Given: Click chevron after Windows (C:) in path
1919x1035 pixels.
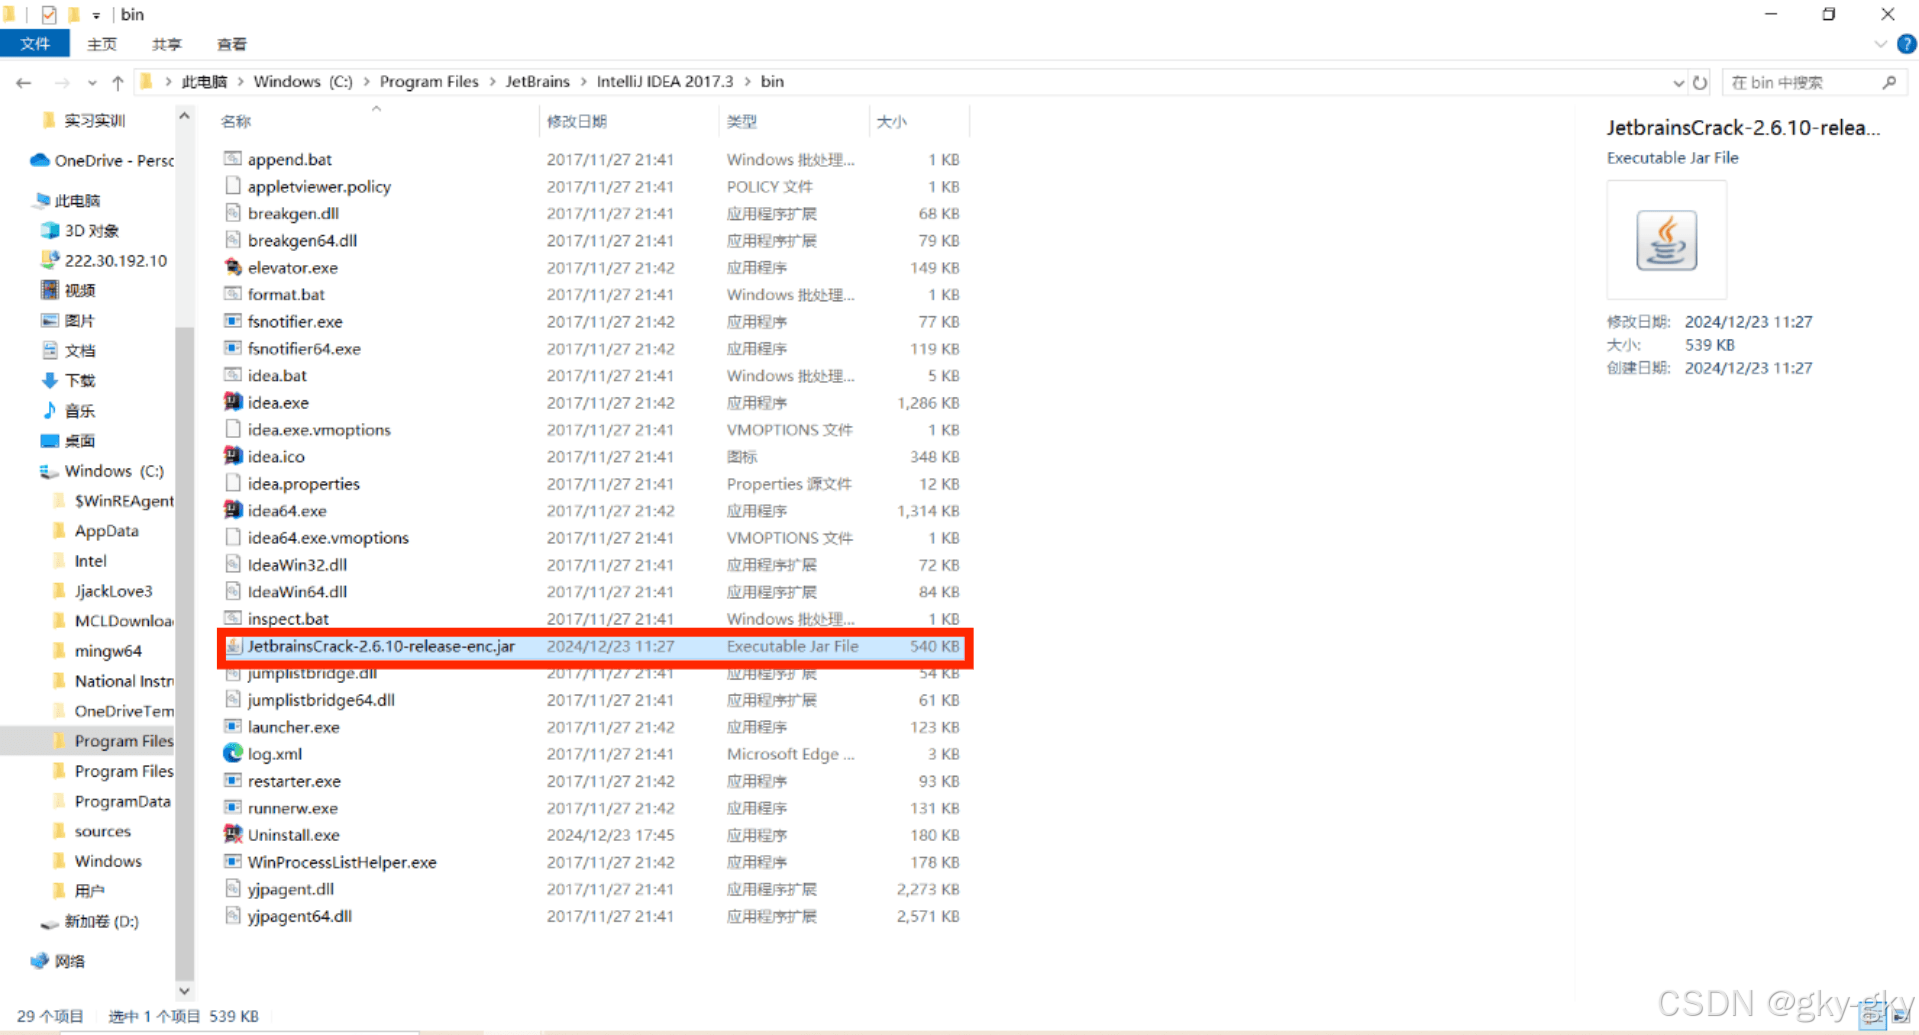Looking at the screenshot, I should pyautogui.click(x=366, y=82).
